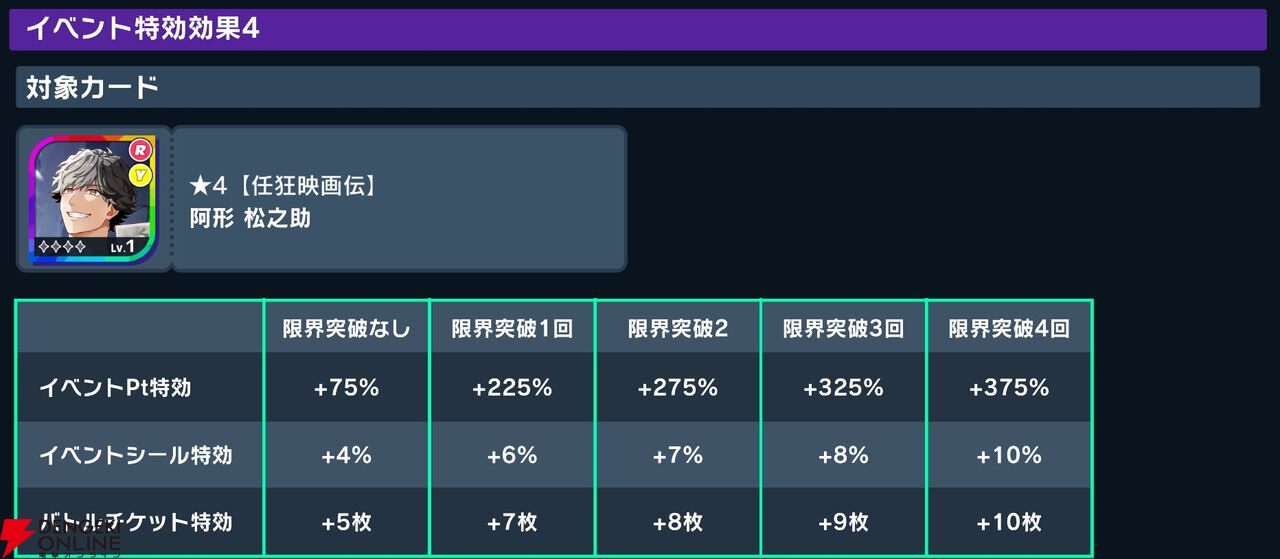1280x559 pixels.
Task: Select the 限界突破4回 column header
Action: (x=1009, y=329)
